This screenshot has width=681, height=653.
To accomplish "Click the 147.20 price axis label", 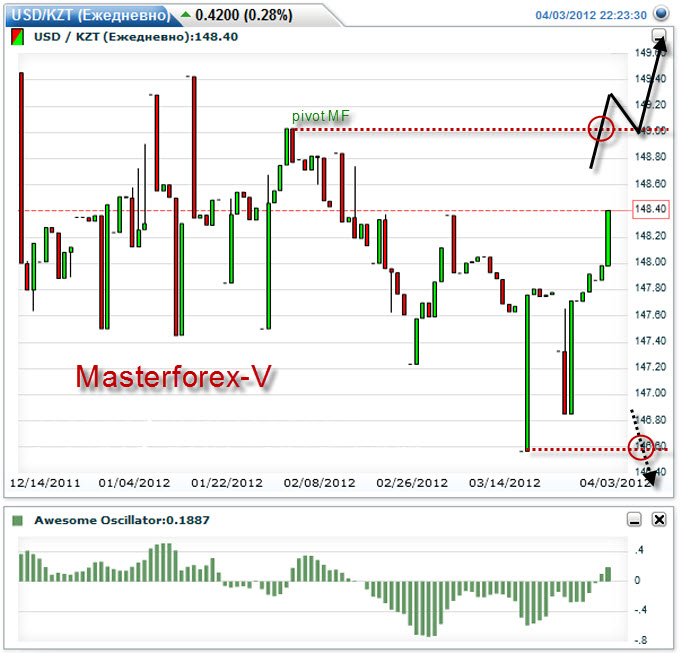I will tap(650, 367).
